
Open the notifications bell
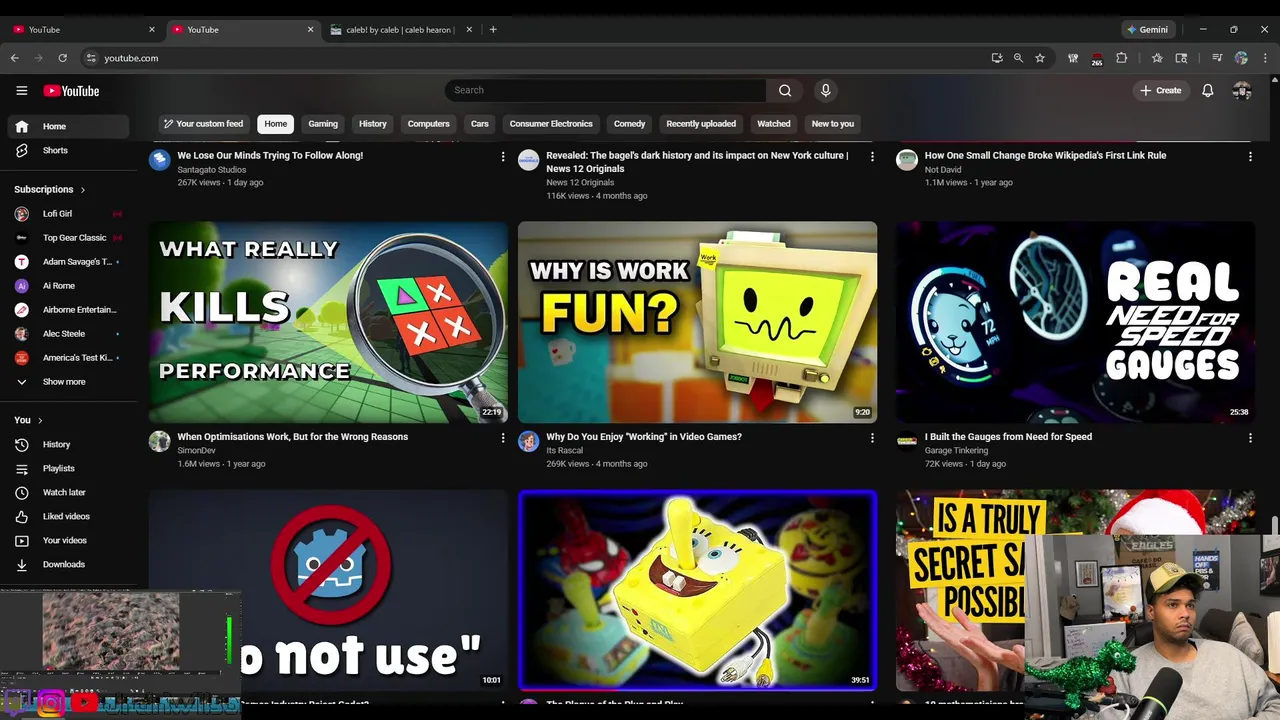(1208, 90)
